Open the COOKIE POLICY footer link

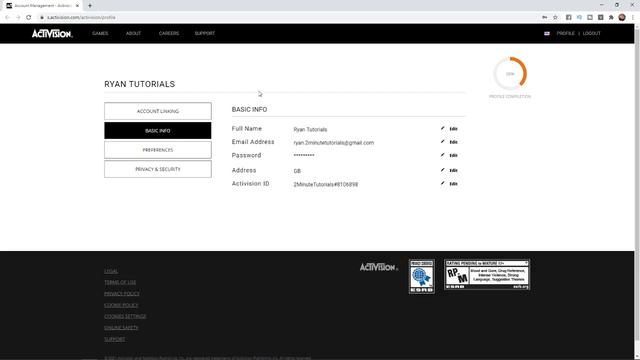pos(121,305)
